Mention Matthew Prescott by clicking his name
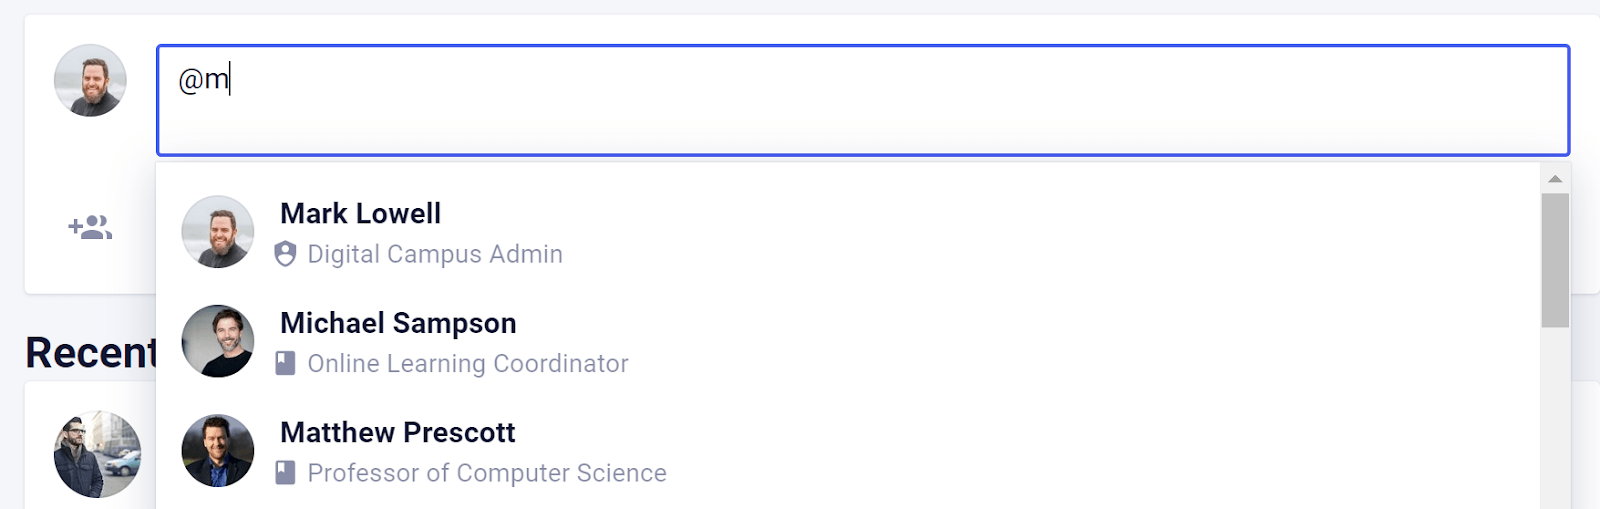Viewport: 1600px width, 509px height. (x=397, y=432)
